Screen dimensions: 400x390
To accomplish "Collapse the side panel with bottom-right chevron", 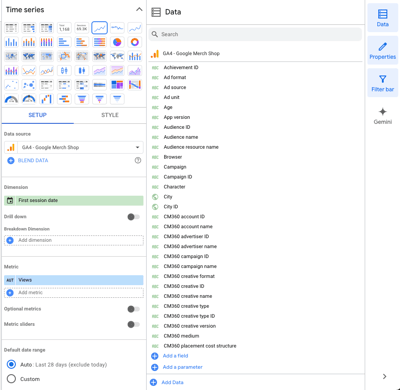I will [x=384, y=376].
